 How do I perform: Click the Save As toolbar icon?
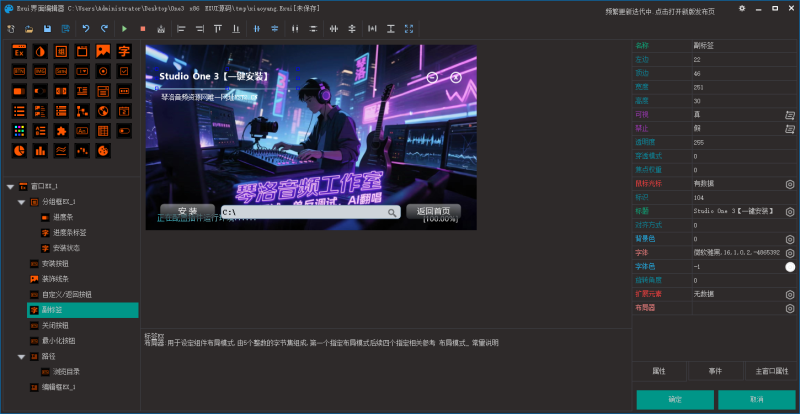click(66, 29)
